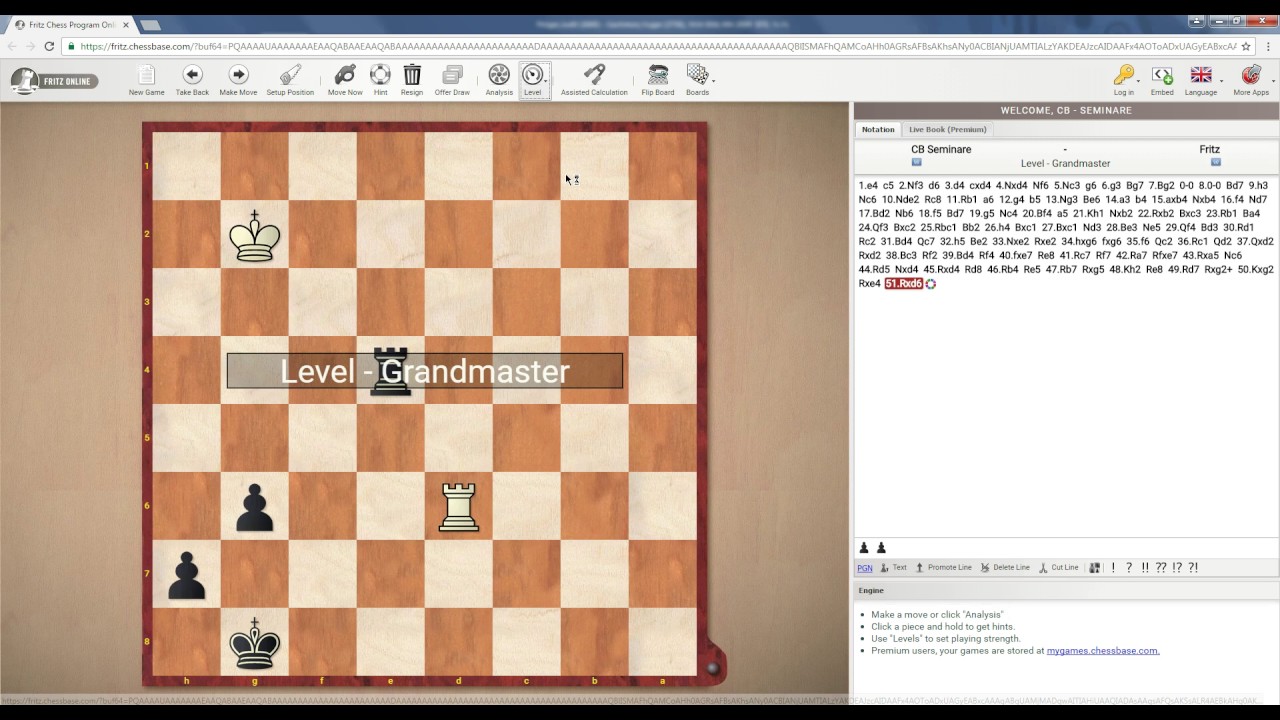Reload the page in browser

[x=49, y=46]
